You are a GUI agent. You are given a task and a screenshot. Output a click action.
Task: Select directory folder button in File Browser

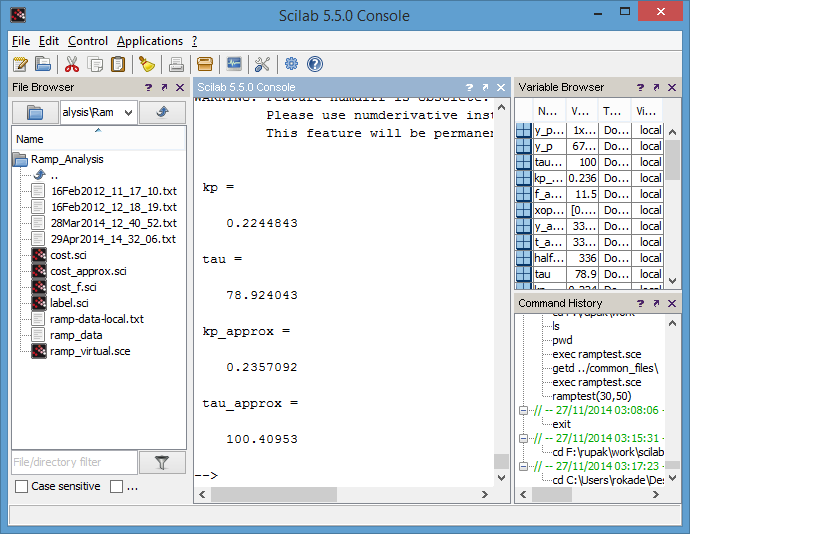[35, 112]
